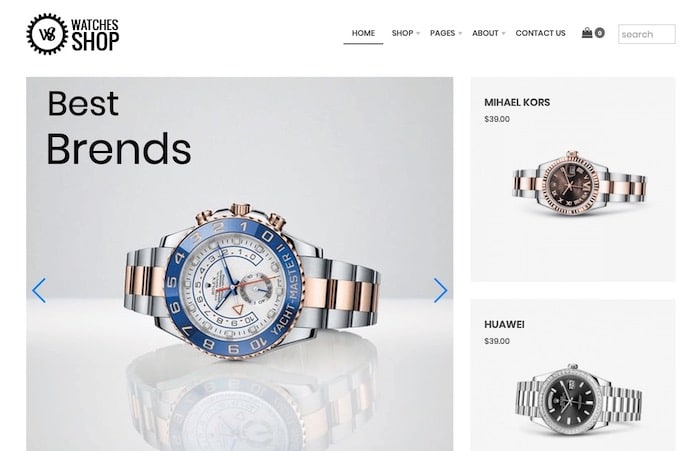Focus the search input field
The height and width of the screenshot is (451, 700).
[x=646, y=34]
